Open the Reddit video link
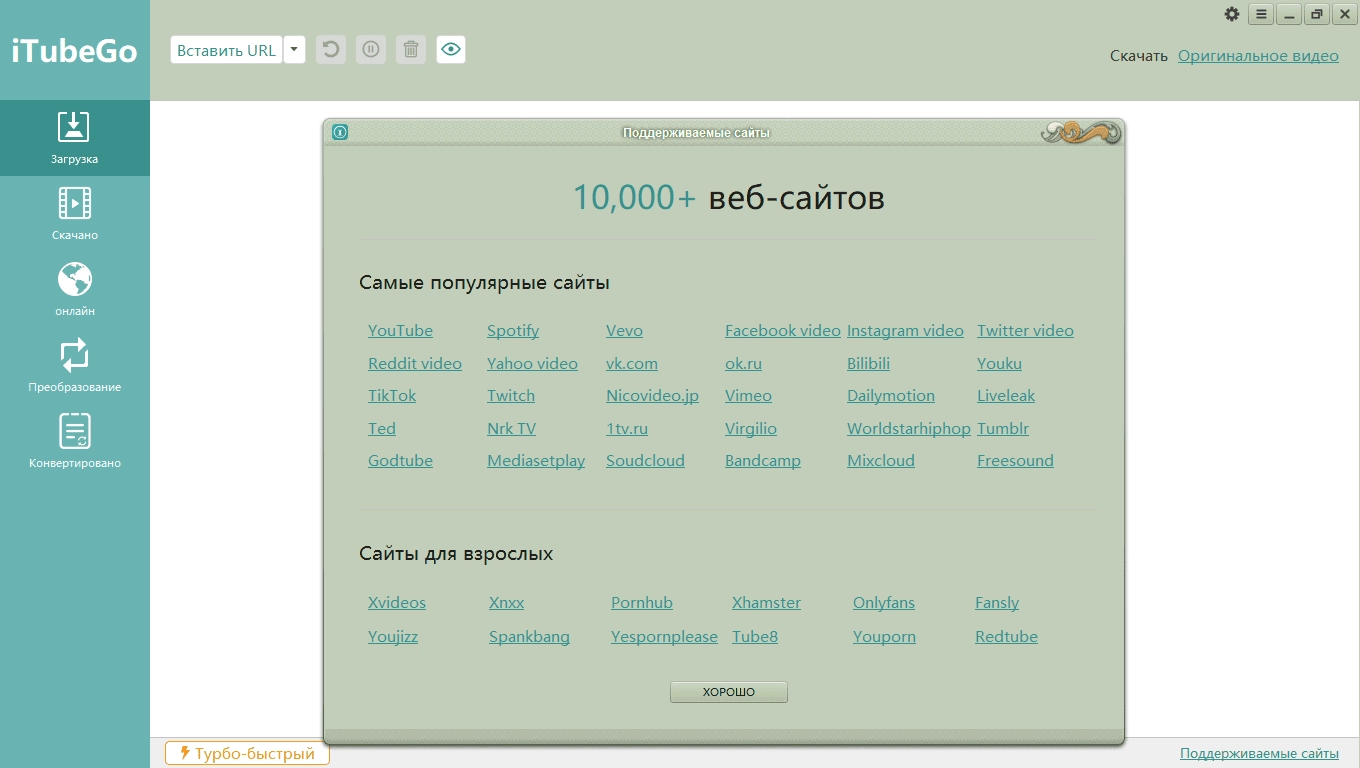1360x768 pixels. [x=415, y=364]
